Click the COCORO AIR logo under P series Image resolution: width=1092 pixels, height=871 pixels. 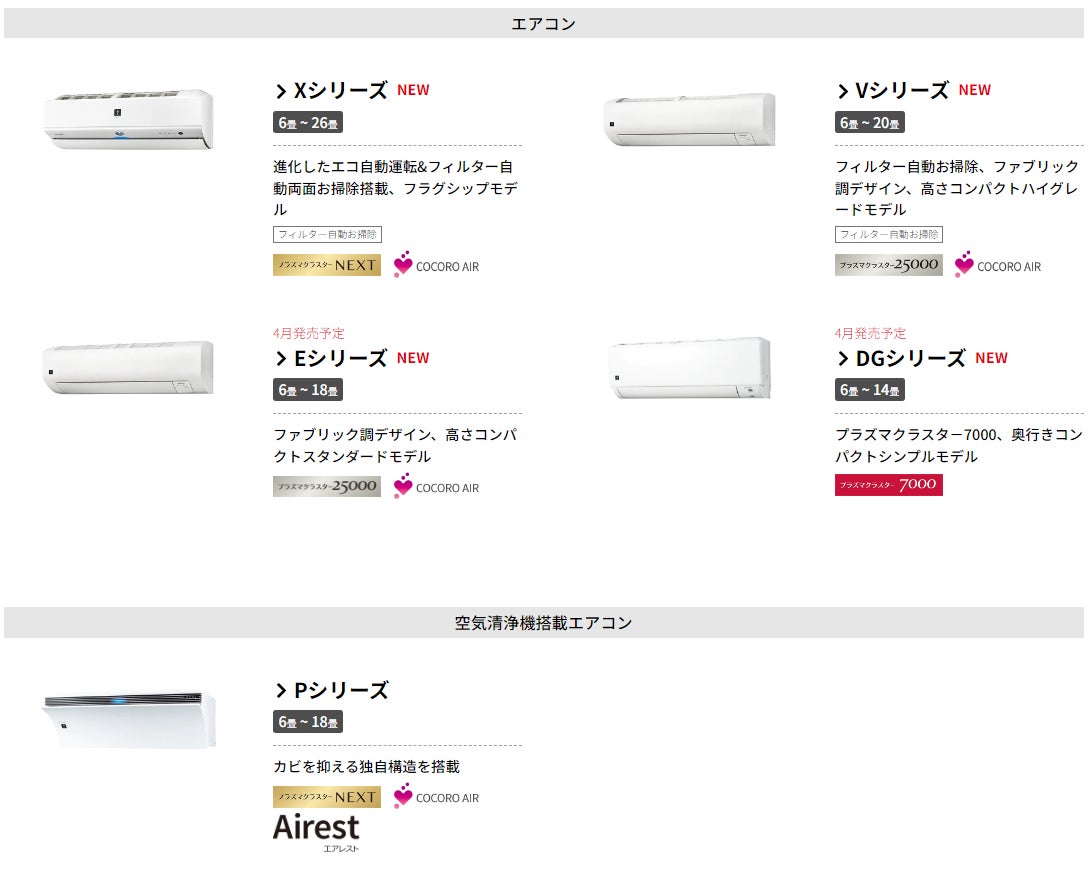[436, 797]
